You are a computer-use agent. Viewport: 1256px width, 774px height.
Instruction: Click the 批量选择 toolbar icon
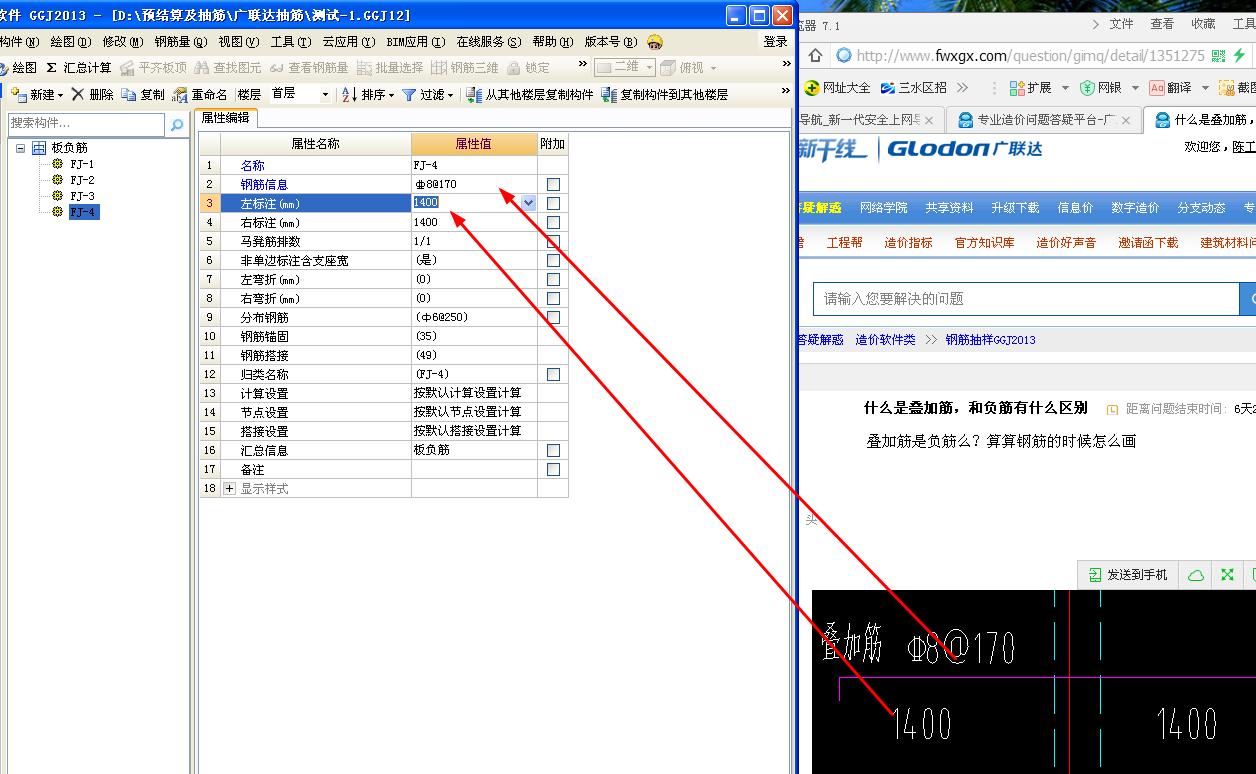(364, 68)
